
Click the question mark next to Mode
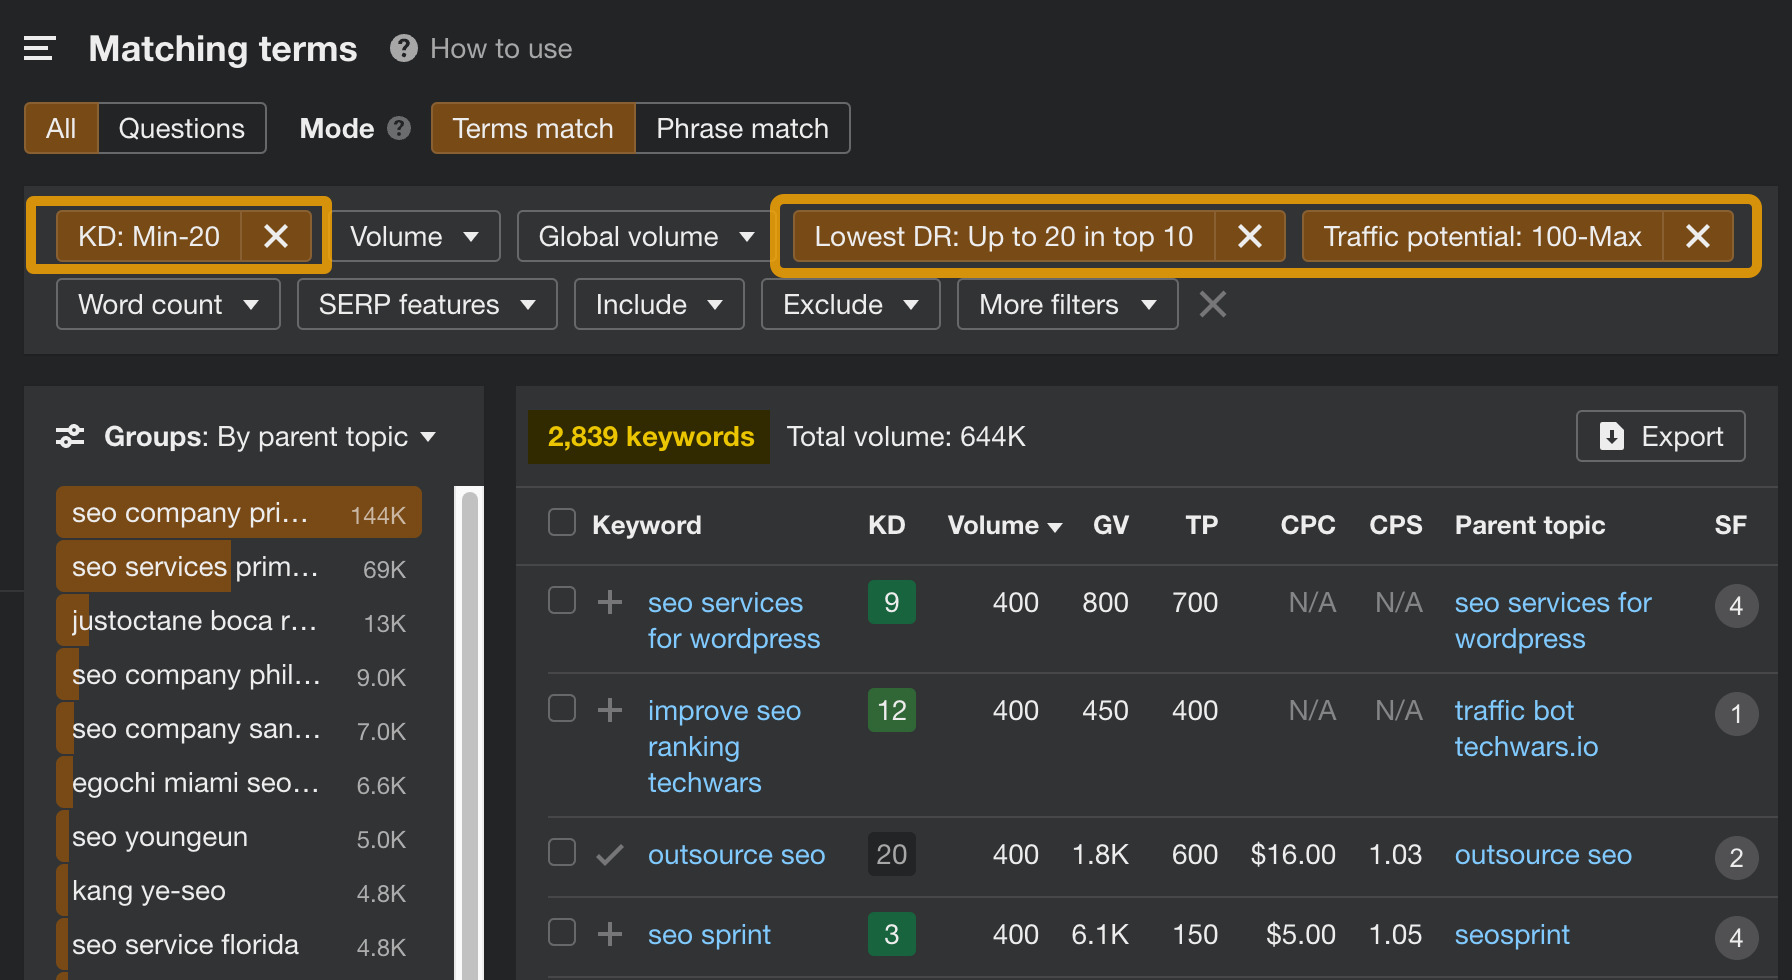tap(398, 128)
